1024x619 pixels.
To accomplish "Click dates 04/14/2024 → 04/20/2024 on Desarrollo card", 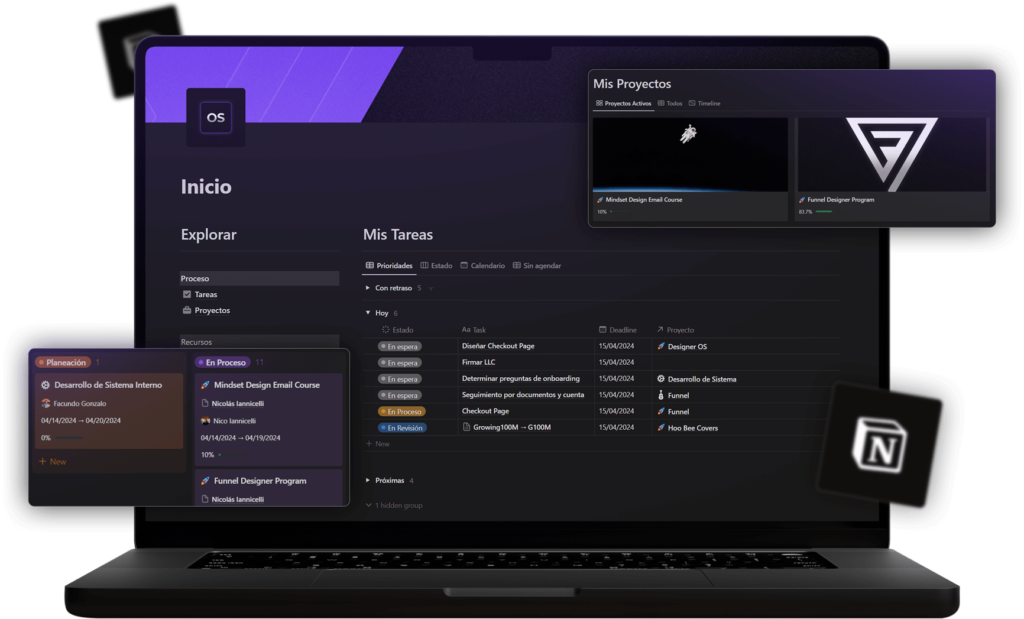I will (81, 421).
